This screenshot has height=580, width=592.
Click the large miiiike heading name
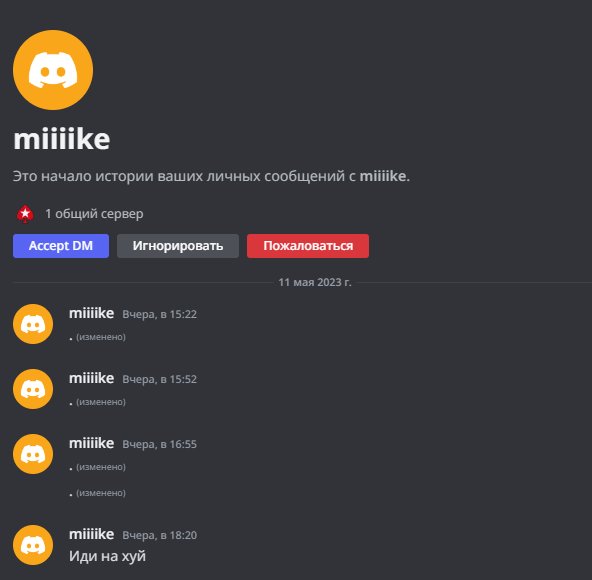[62, 139]
